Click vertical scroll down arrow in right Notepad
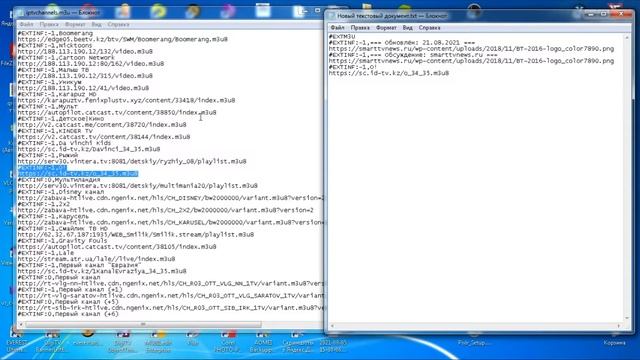This screenshot has height=360, width=640. (x=627, y=318)
